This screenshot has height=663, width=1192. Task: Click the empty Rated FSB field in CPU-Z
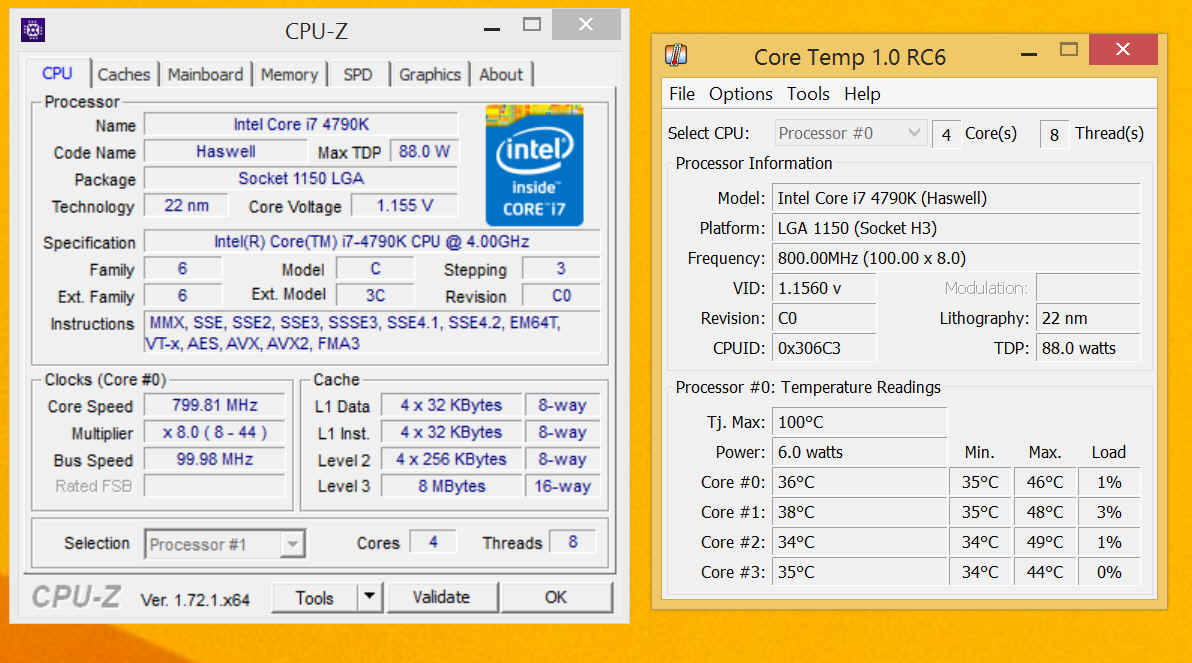[214, 486]
